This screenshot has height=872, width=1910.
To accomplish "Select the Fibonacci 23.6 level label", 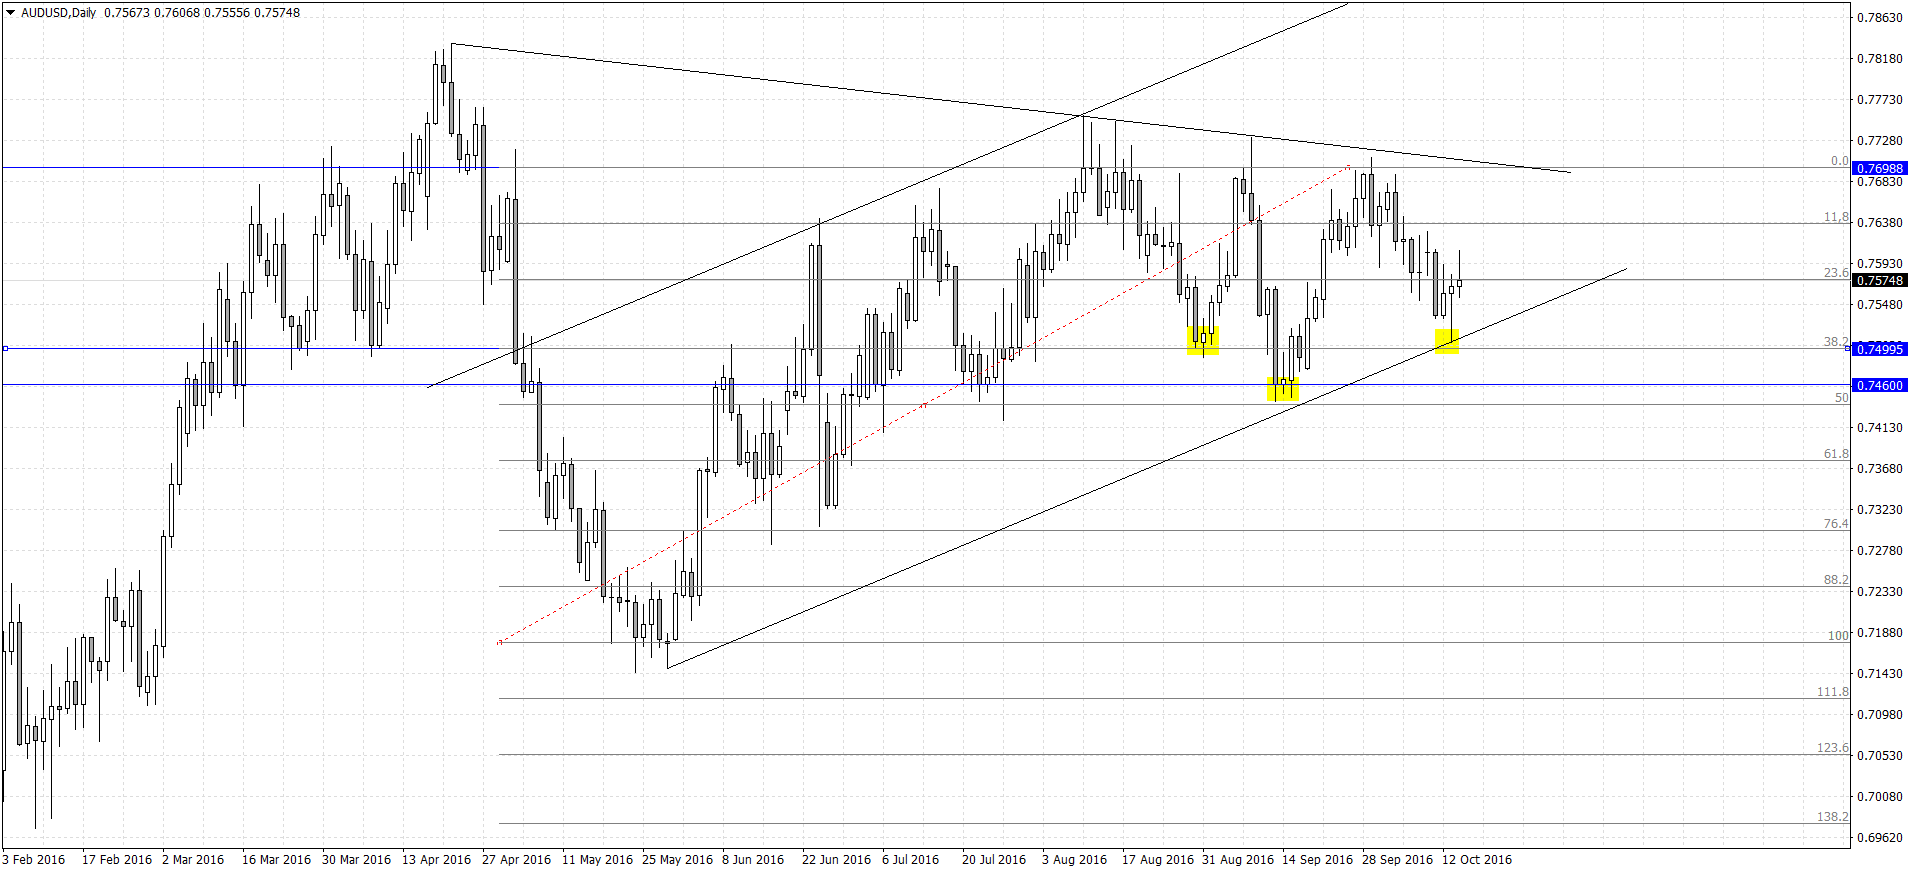I will pos(1836,273).
